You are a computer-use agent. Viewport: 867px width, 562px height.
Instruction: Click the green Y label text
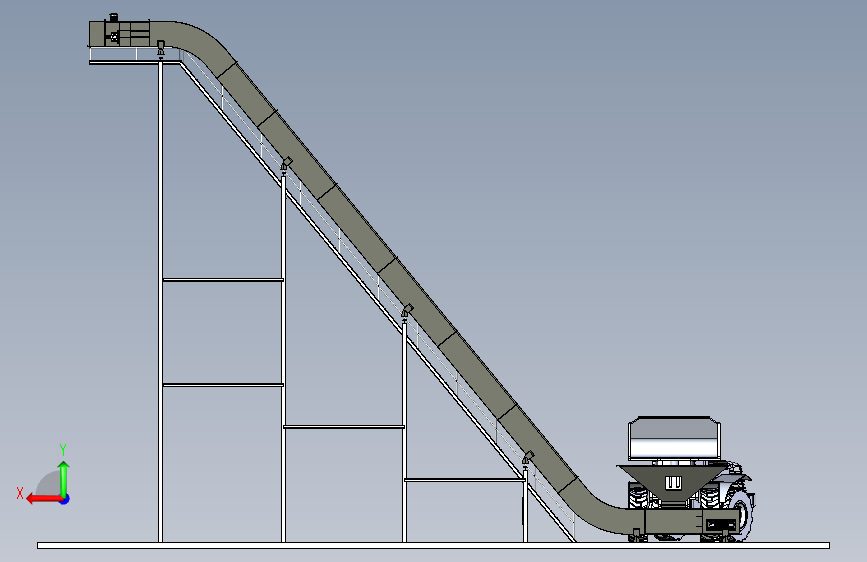point(63,449)
